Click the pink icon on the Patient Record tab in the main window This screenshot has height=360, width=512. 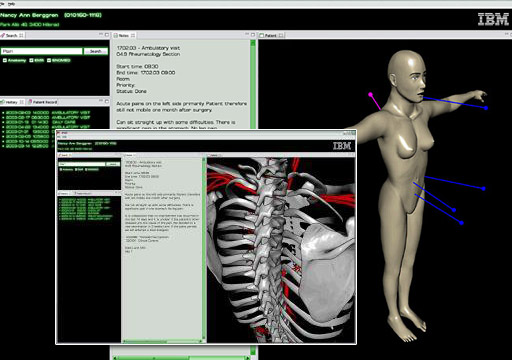tap(30, 102)
